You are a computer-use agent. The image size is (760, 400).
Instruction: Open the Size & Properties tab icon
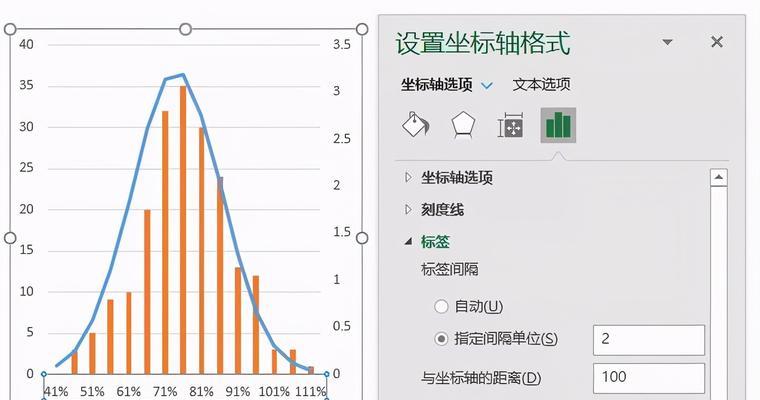pyautogui.click(x=510, y=125)
